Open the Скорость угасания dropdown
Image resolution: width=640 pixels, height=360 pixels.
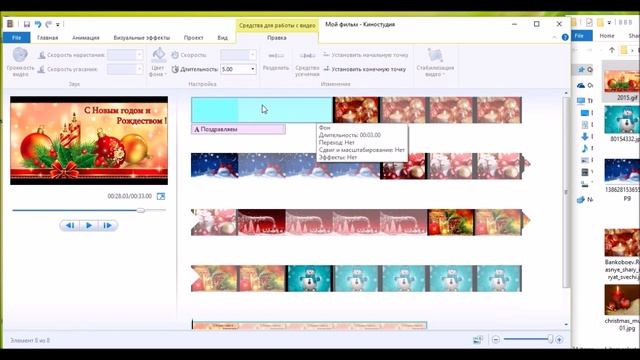(139, 69)
